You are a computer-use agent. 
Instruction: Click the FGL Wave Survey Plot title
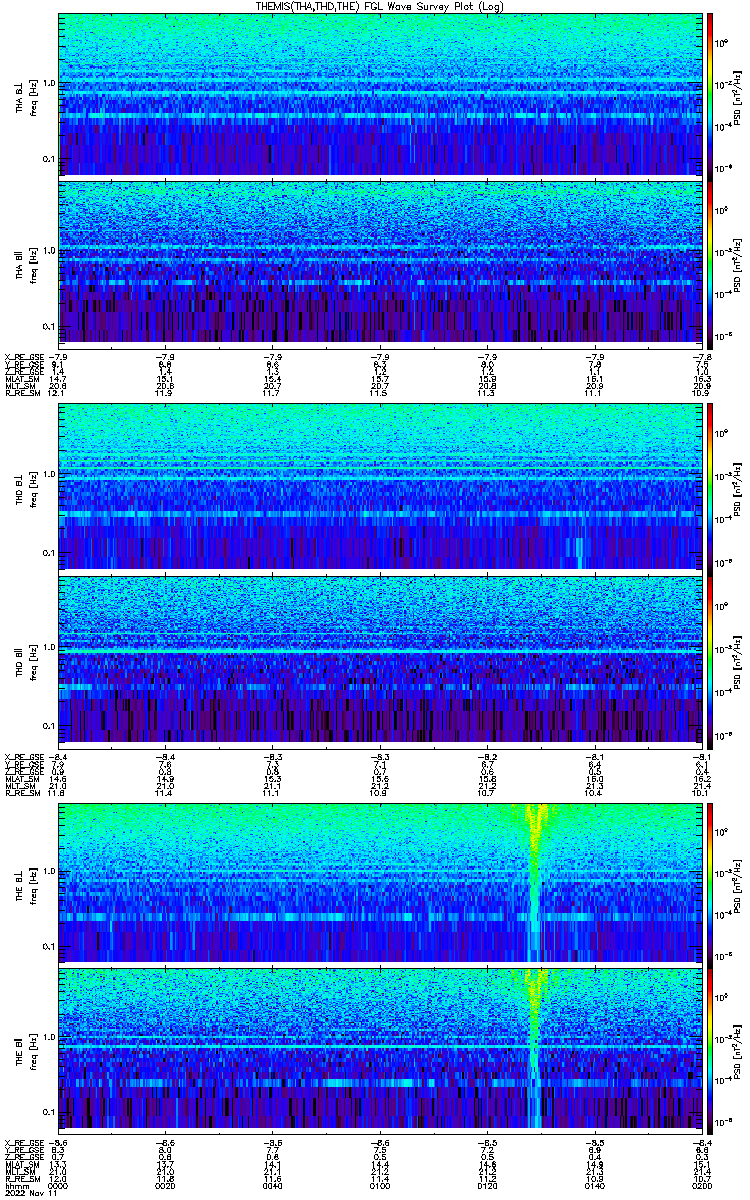tap(376, 6)
